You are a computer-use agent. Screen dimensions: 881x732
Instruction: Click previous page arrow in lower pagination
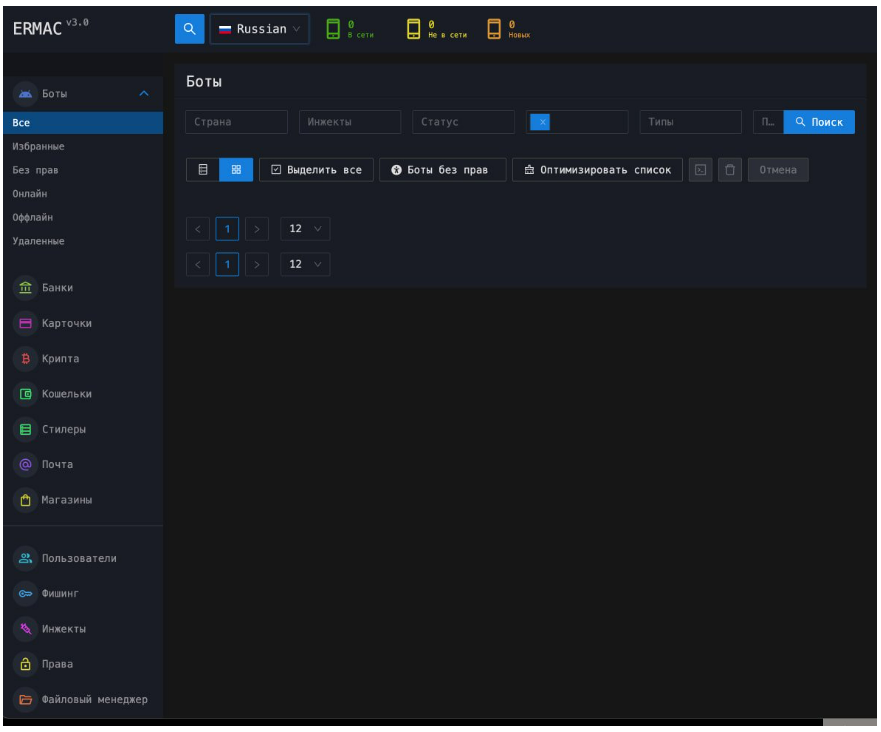pyautogui.click(x=198, y=264)
